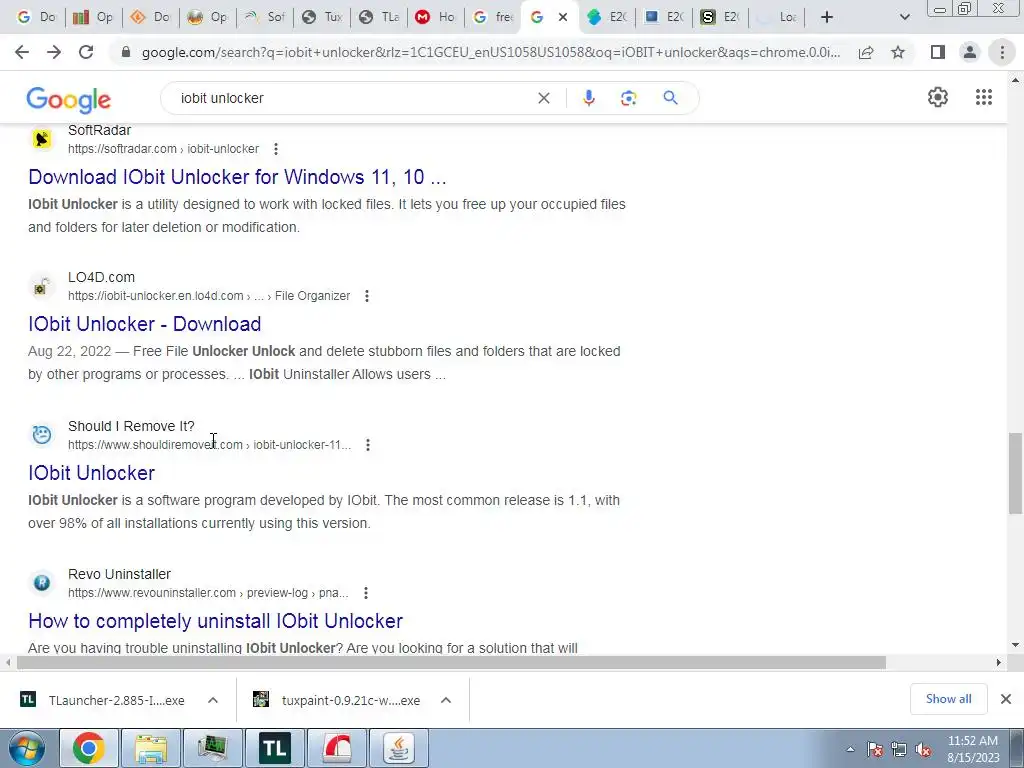Click the Revo Uninstaller site name

click(x=120, y=574)
